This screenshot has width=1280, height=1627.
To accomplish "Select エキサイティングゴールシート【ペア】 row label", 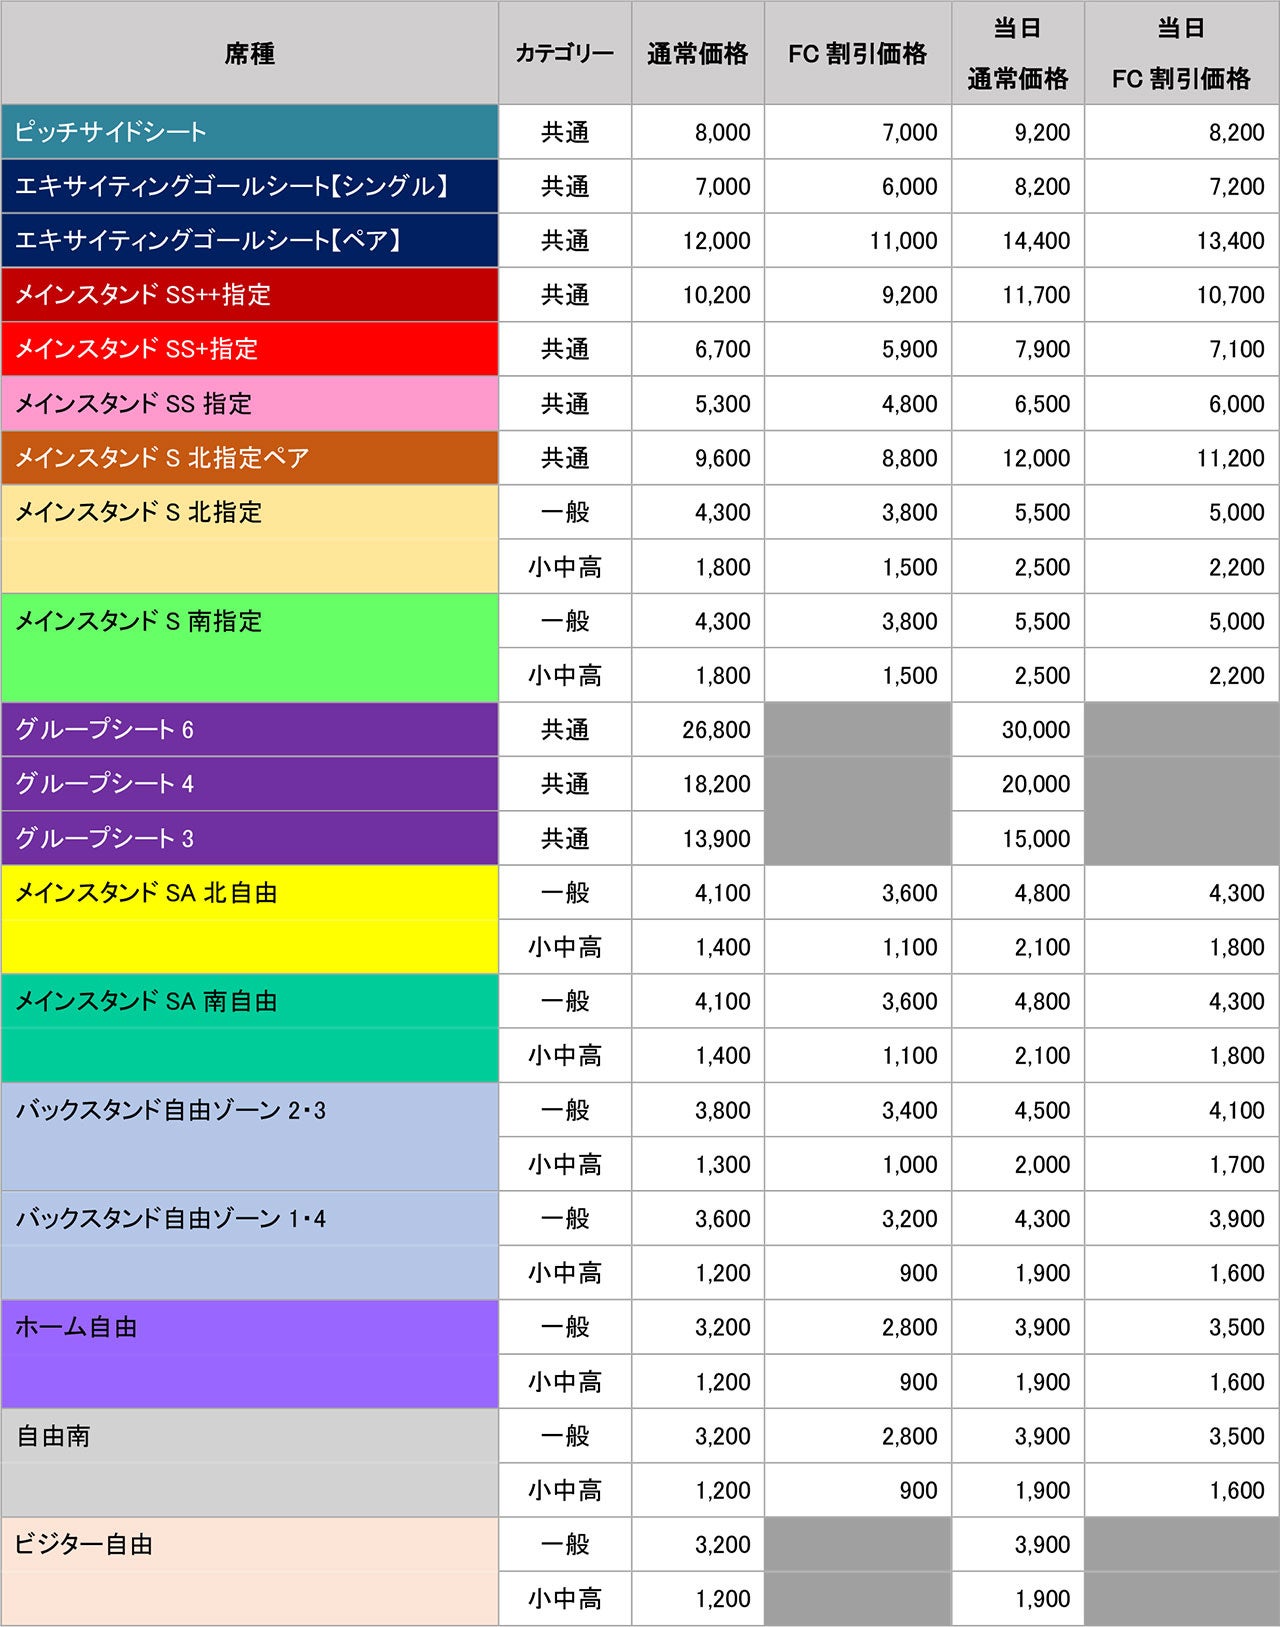I will click(x=250, y=240).
